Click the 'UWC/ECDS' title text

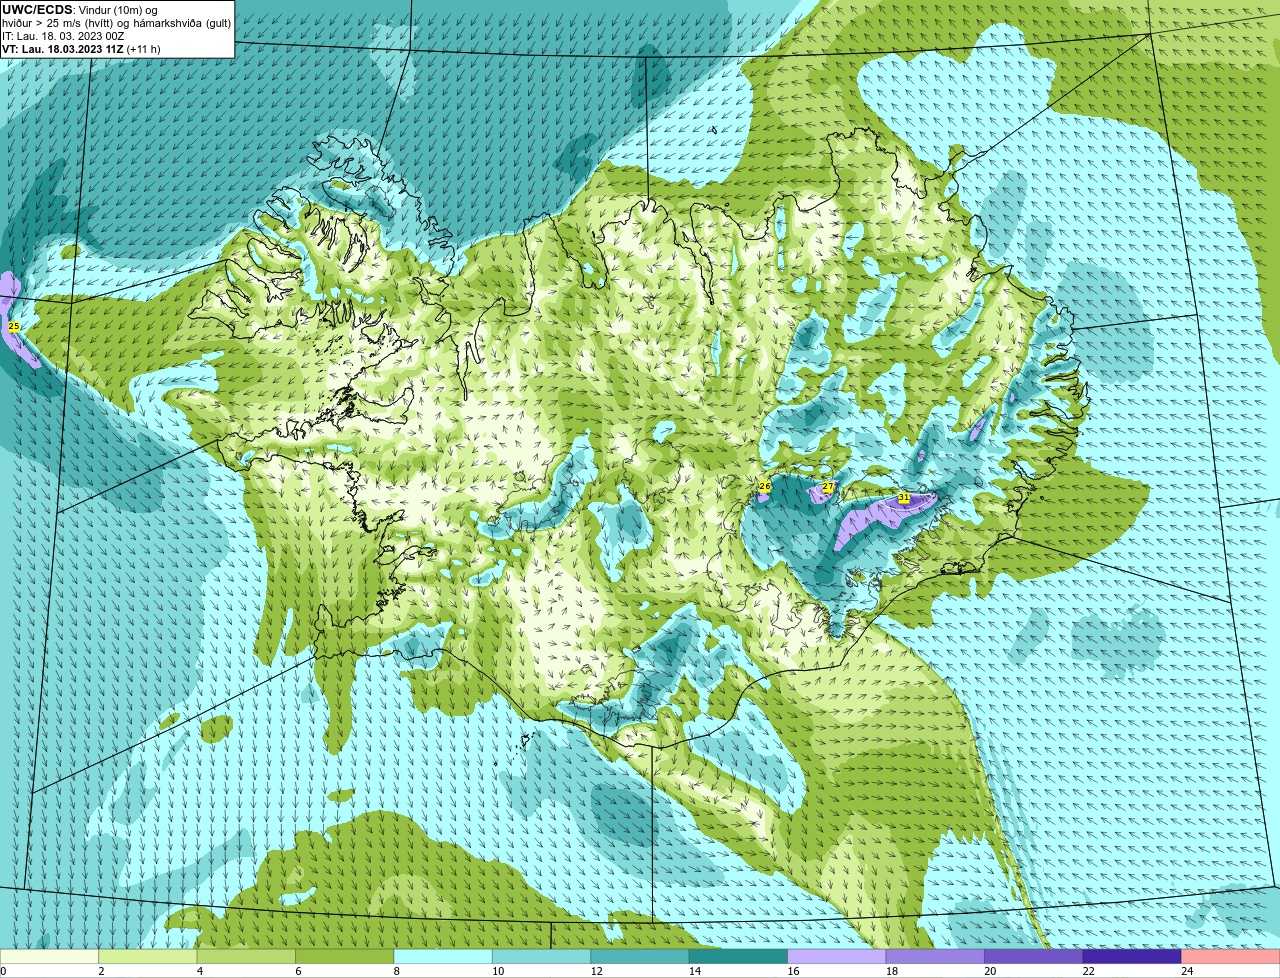click(37, 10)
